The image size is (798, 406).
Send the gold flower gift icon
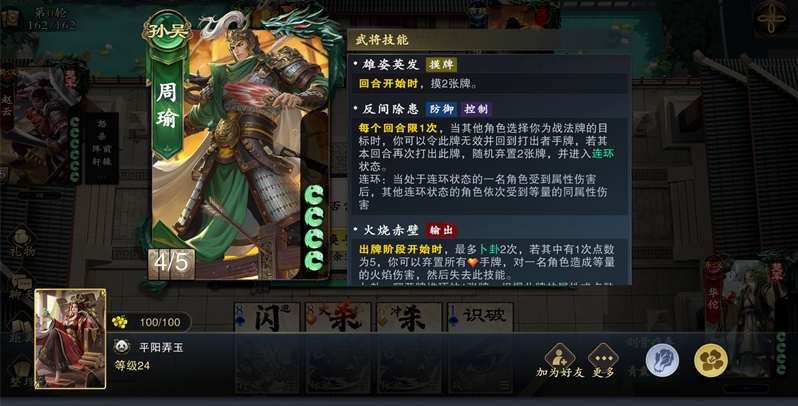pos(711,360)
